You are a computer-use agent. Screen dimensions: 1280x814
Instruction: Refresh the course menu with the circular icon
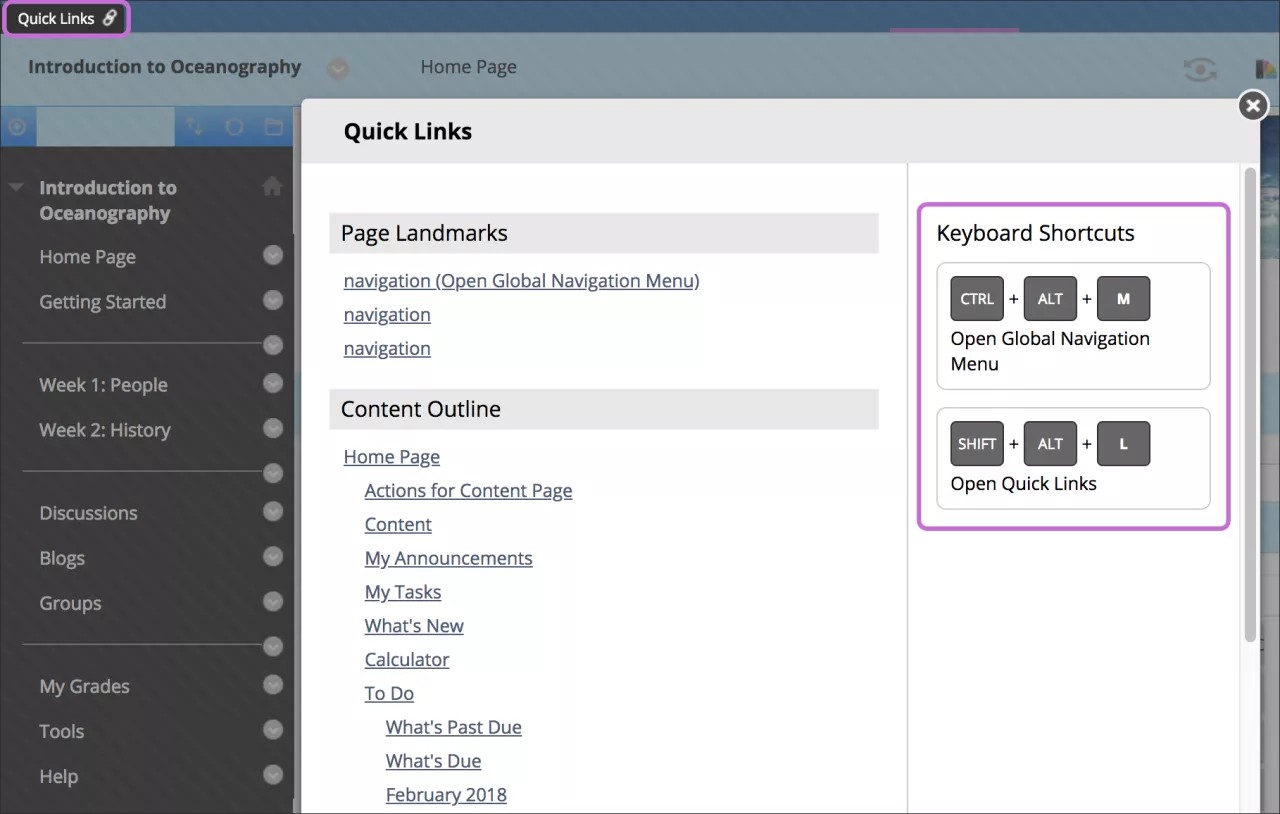[x=233, y=126]
